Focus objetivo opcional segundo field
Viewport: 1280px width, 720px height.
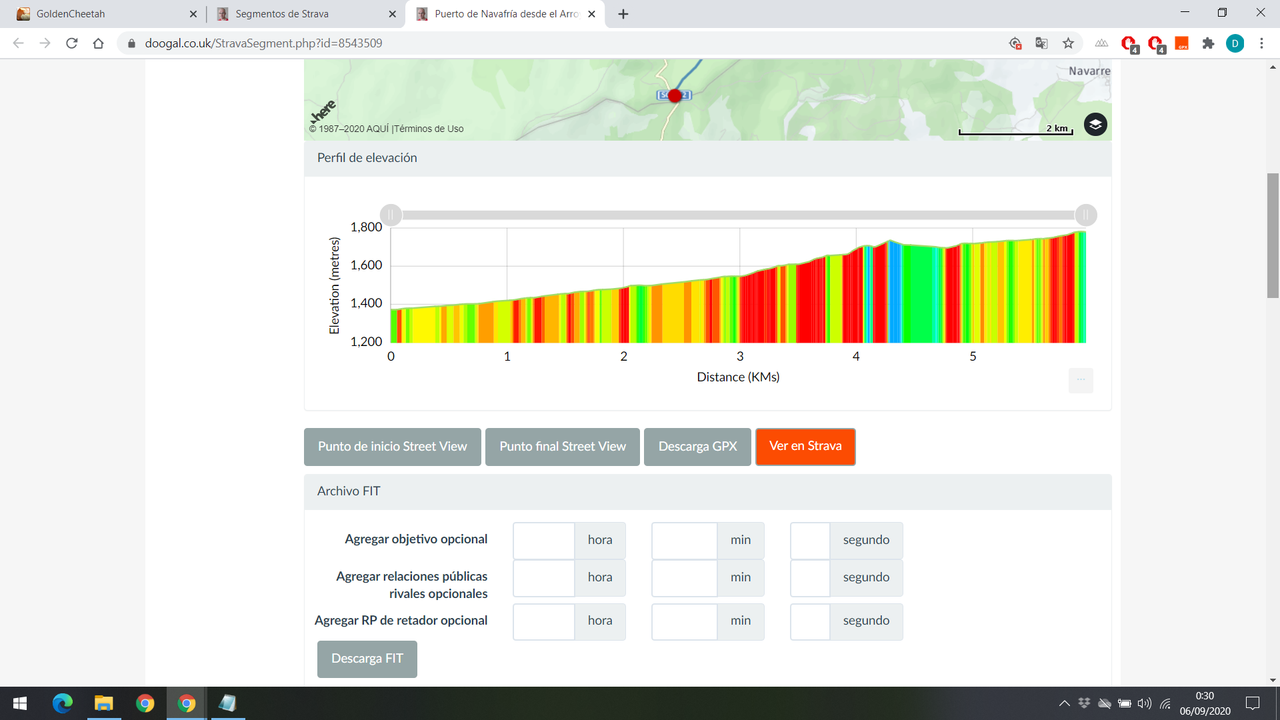(x=810, y=540)
